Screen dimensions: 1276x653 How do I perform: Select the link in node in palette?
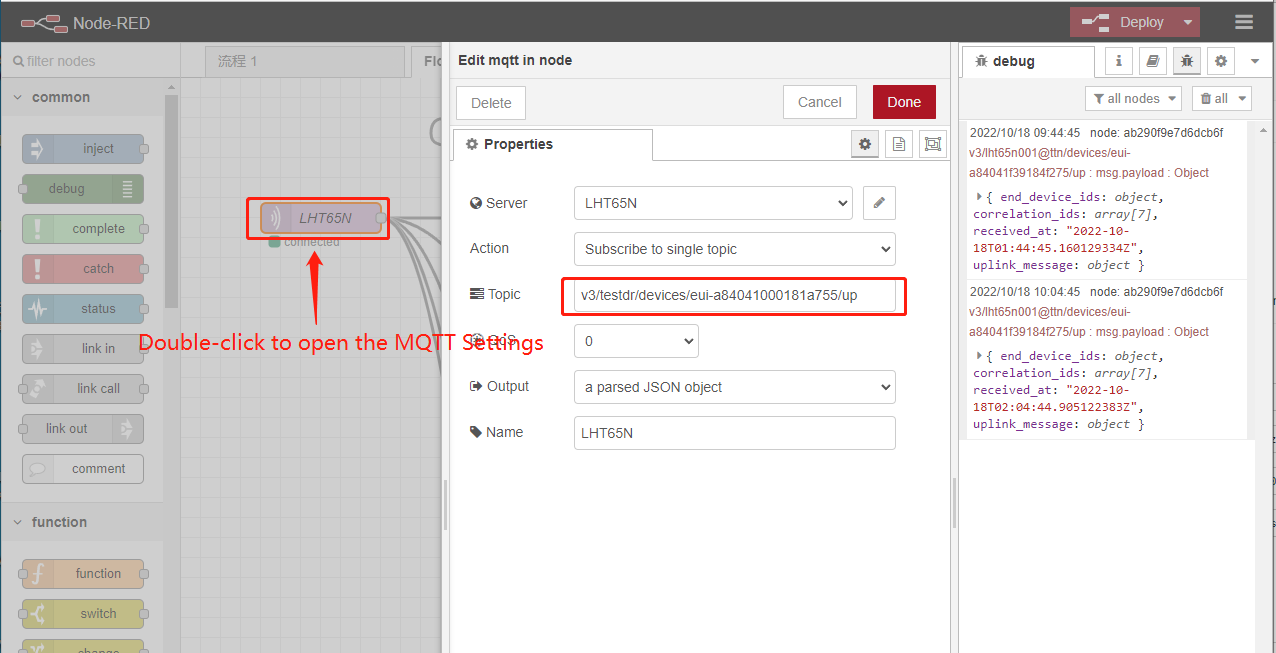(83, 349)
